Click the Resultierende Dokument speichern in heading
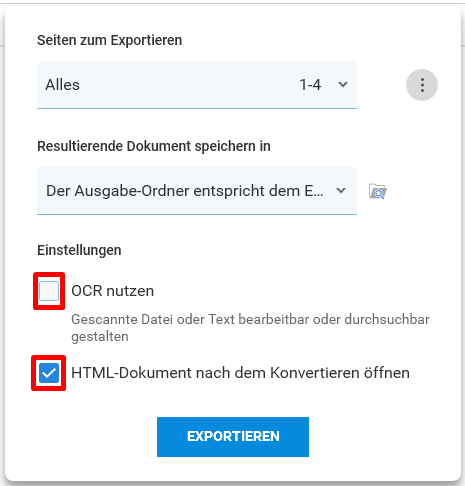Screen dimensions: 465x486 point(154,146)
